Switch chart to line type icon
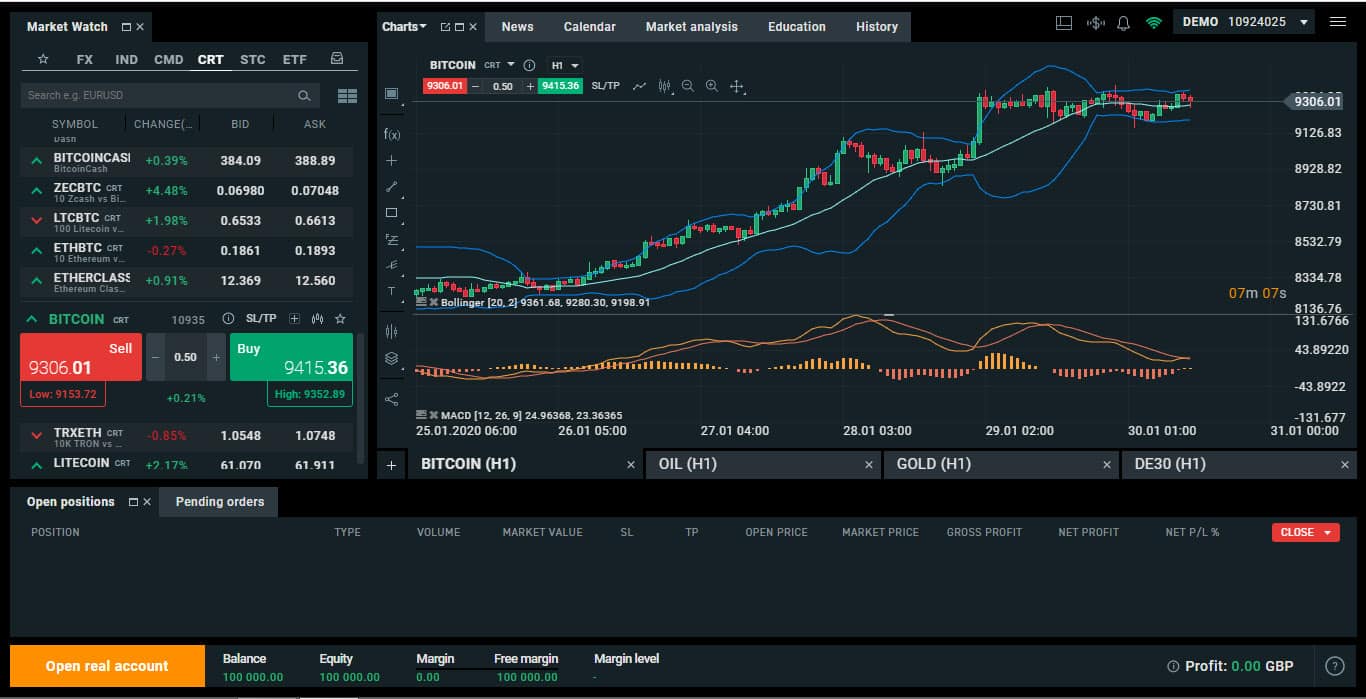The image size is (1366, 699). [639, 86]
